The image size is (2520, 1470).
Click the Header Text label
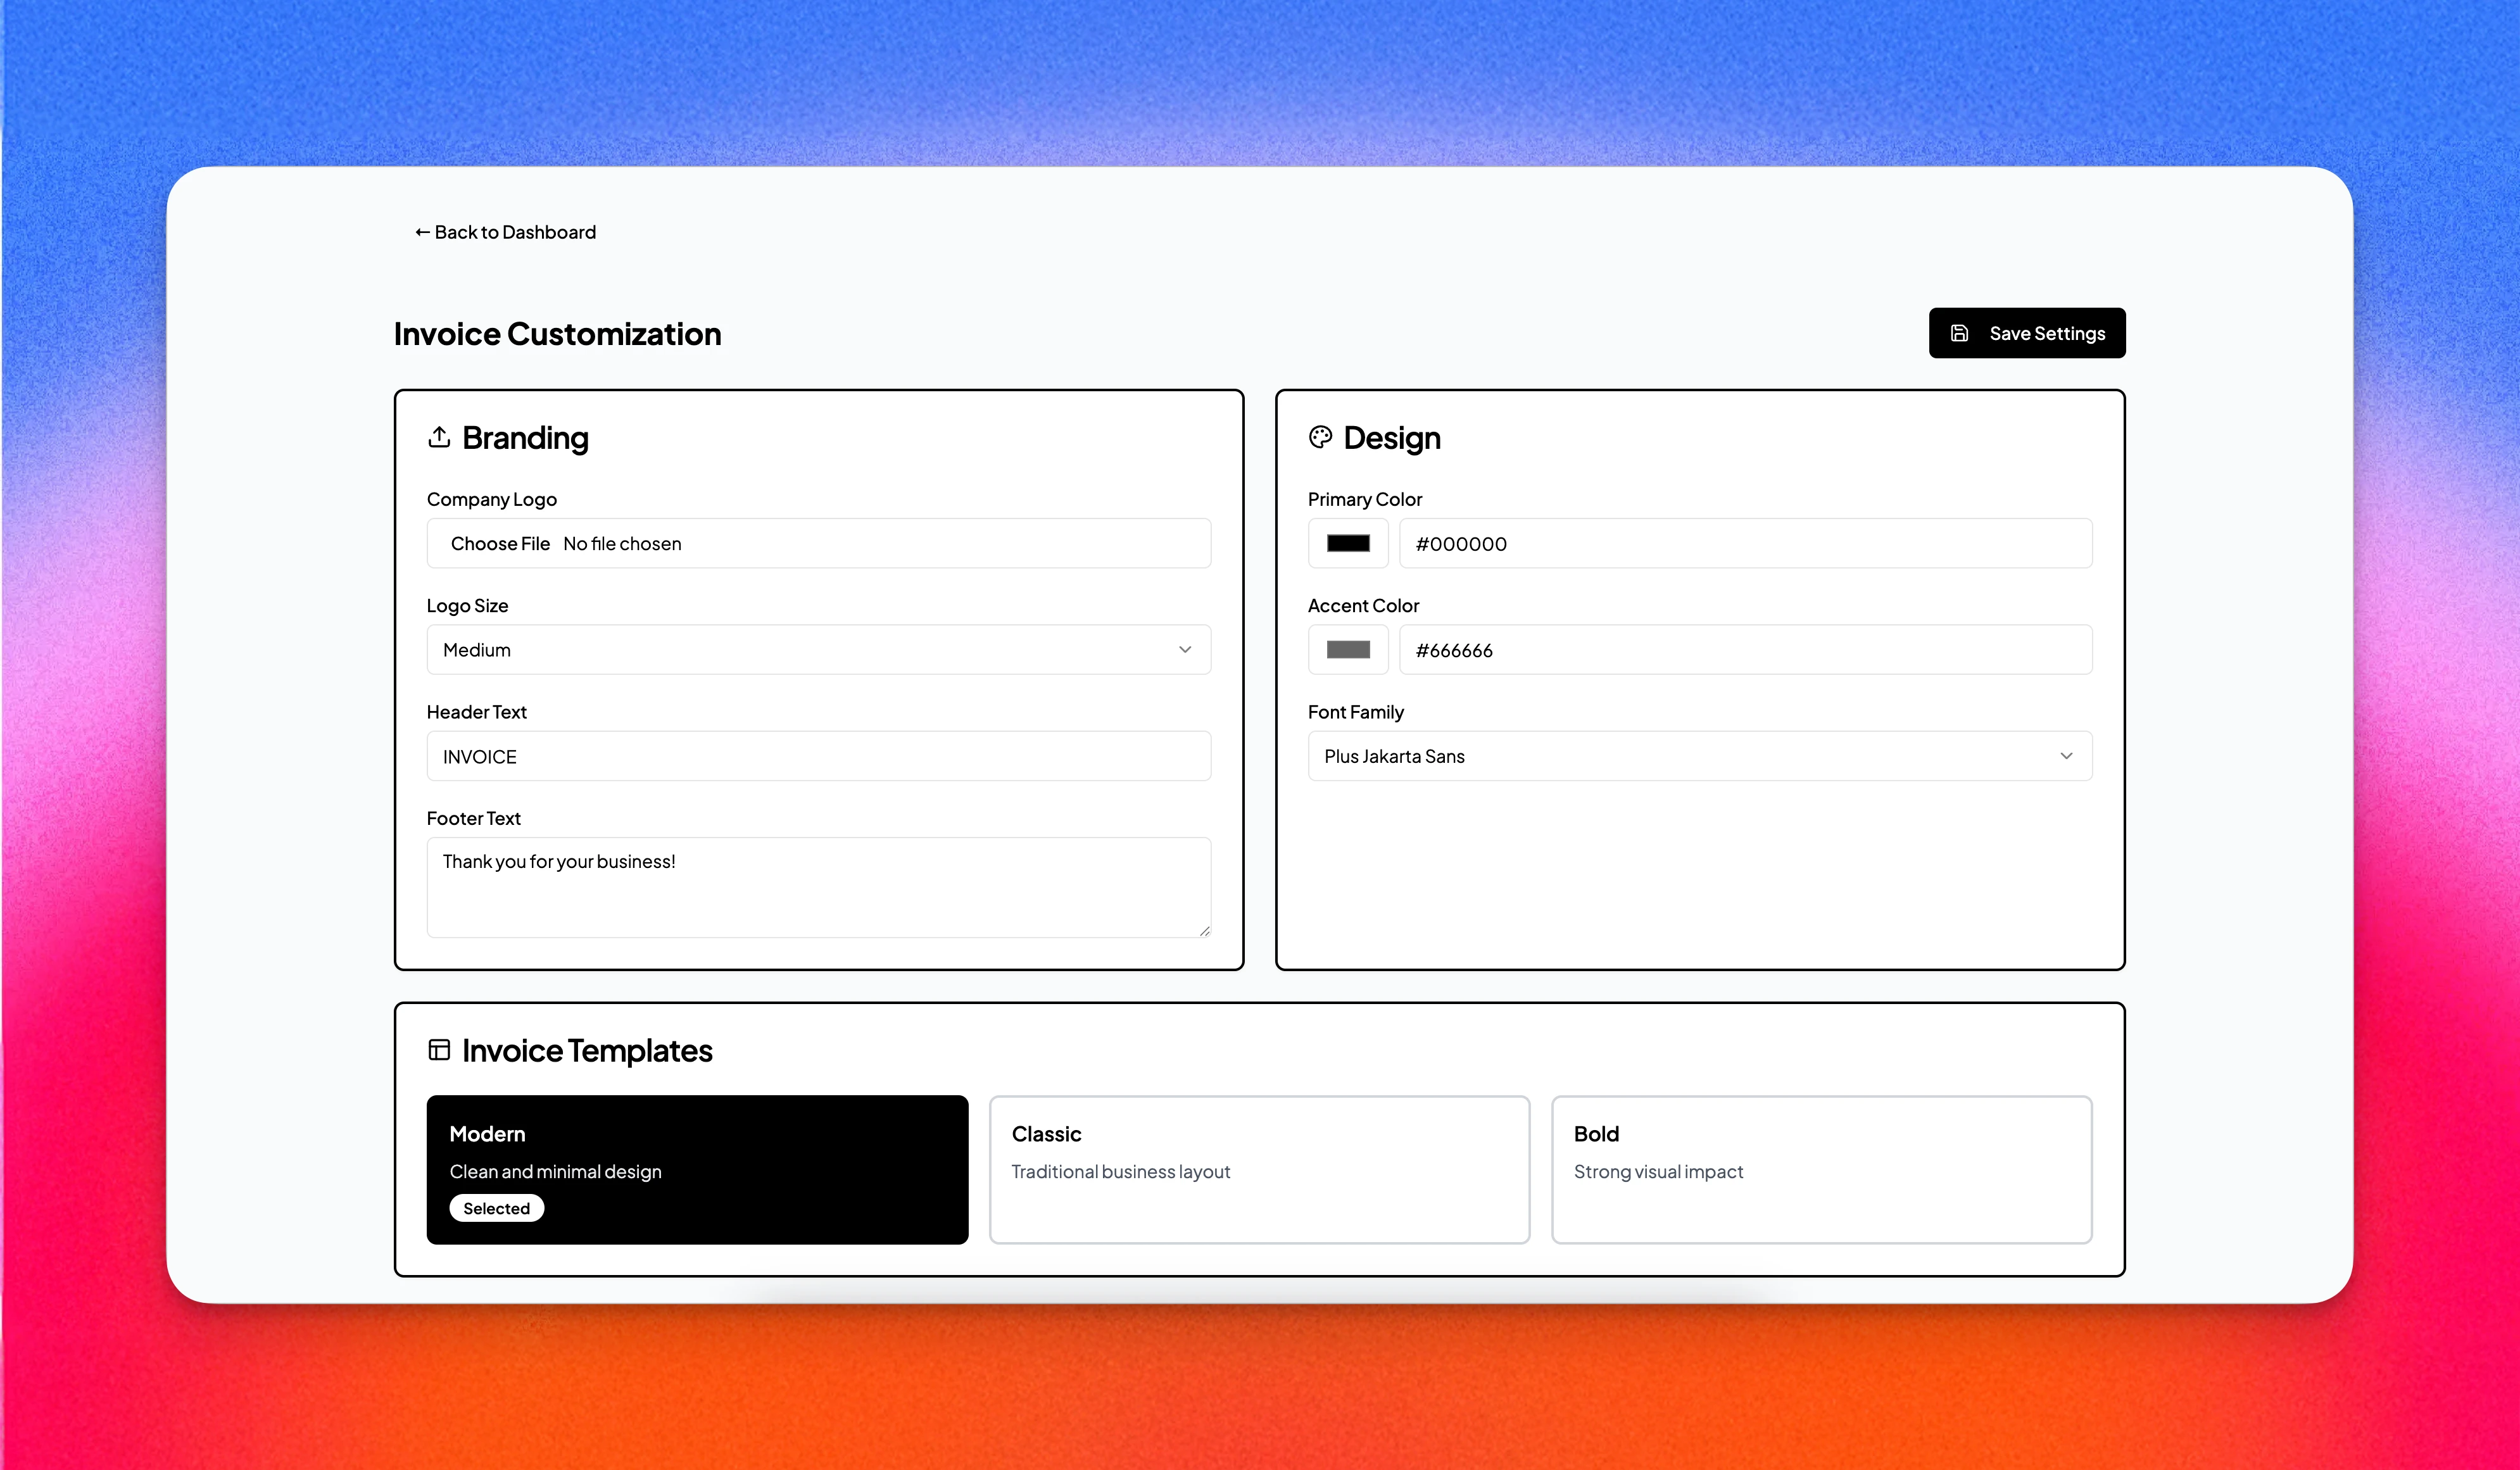476,712
